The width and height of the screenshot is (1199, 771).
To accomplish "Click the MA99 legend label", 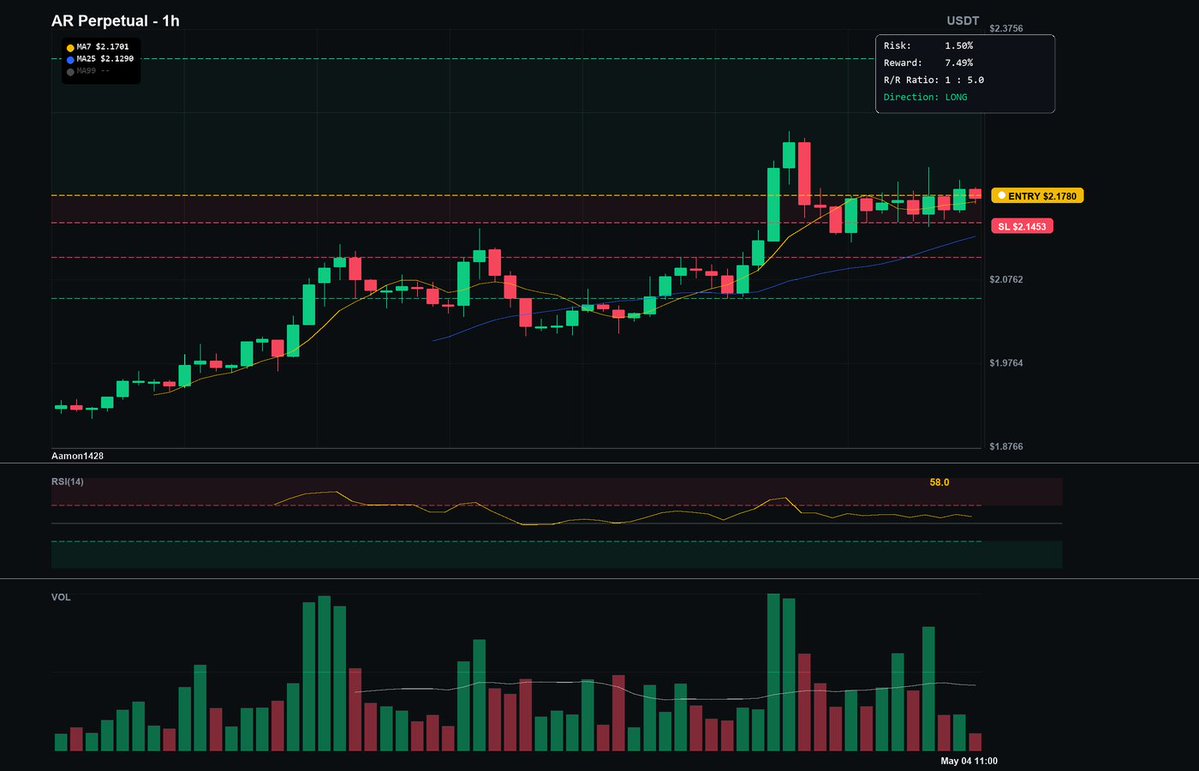I will point(93,71).
